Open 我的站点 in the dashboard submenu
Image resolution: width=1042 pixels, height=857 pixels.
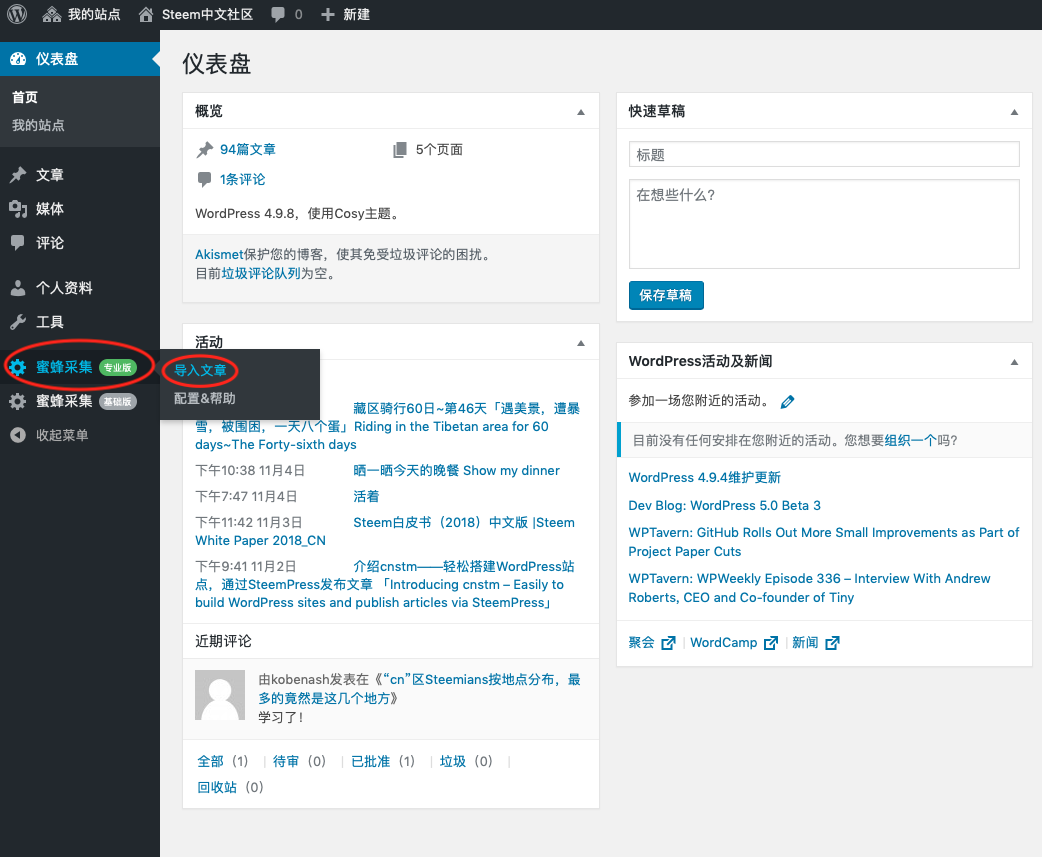pyautogui.click(x=38, y=125)
